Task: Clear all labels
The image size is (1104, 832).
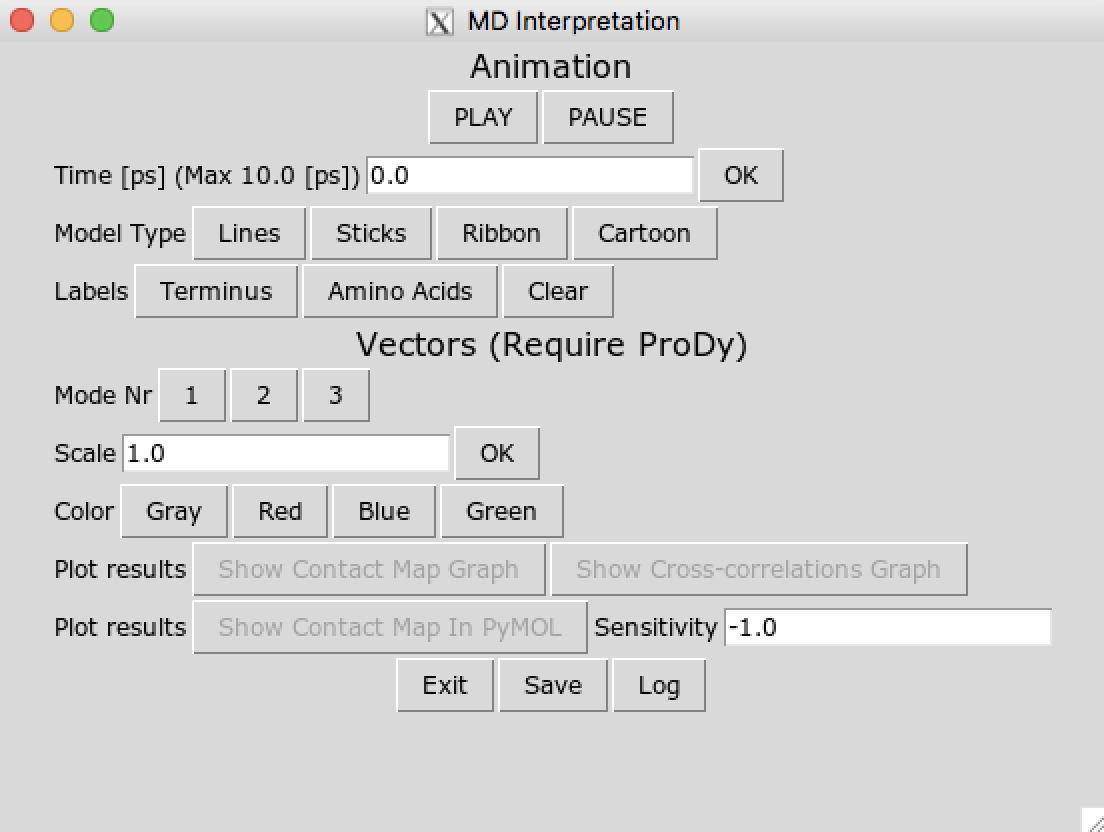Action: click(x=557, y=291)
